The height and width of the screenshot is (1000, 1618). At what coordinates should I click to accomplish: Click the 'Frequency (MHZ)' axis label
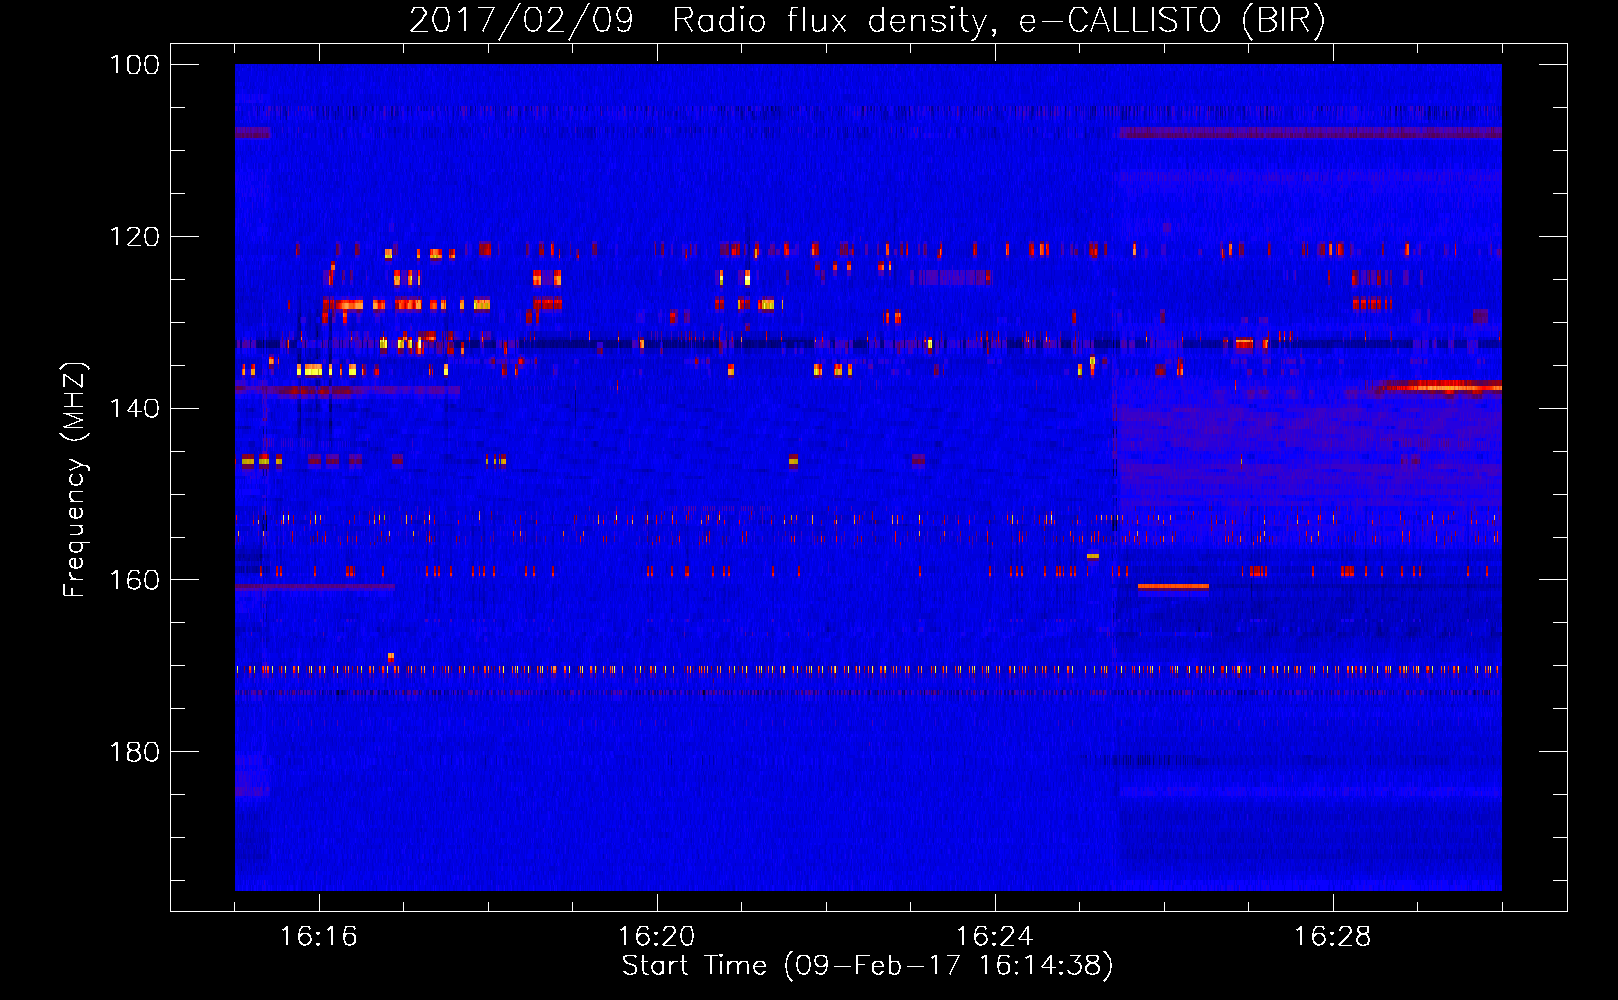click(75, 478)
